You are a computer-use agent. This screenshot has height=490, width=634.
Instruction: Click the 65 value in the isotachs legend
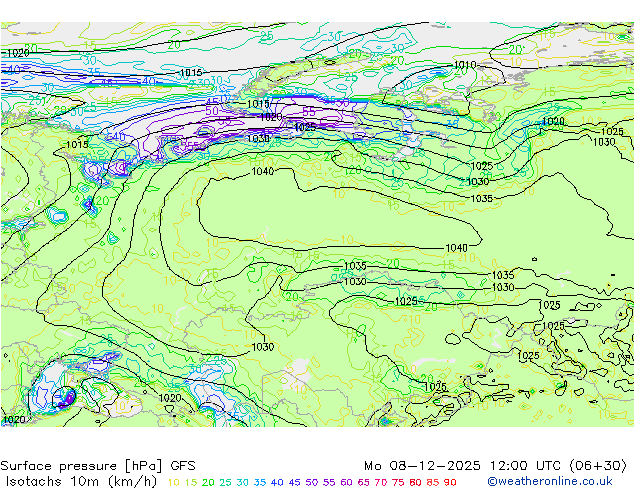tap(363, 482)
